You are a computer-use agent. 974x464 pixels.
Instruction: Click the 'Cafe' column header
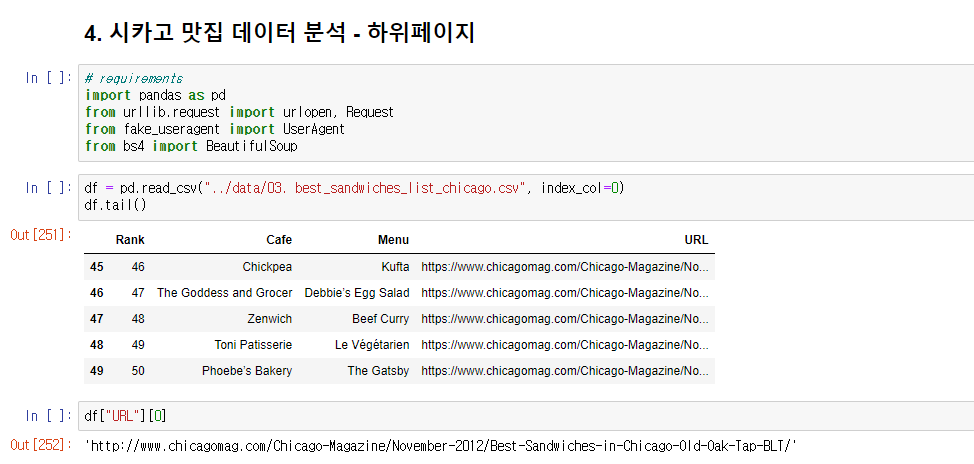pyautogui.click(x=279, y=240)
